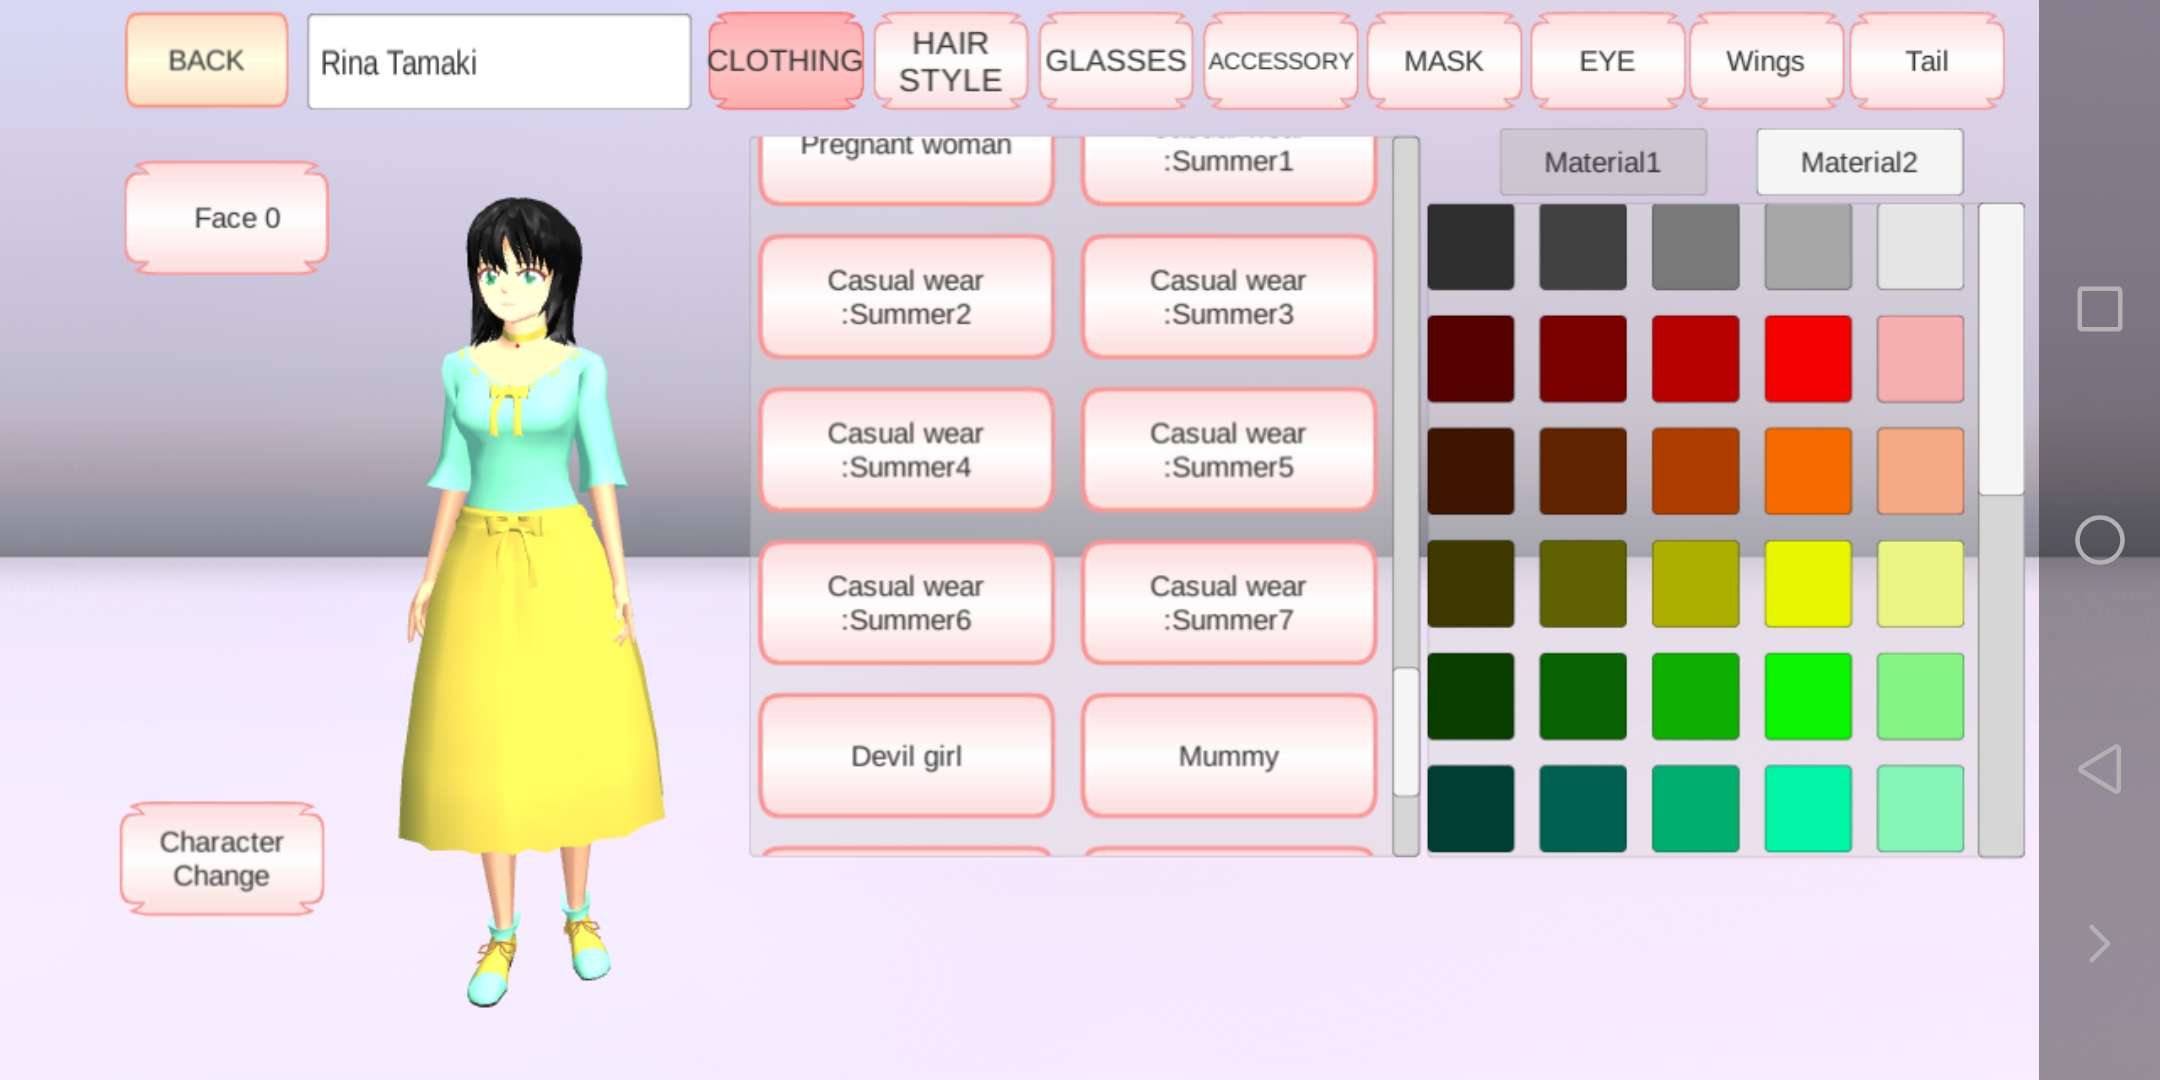This screenshot has width=2160, height=1080.
Task: Pick the bright yellow color swatch
Action: tap(1807, 584)
